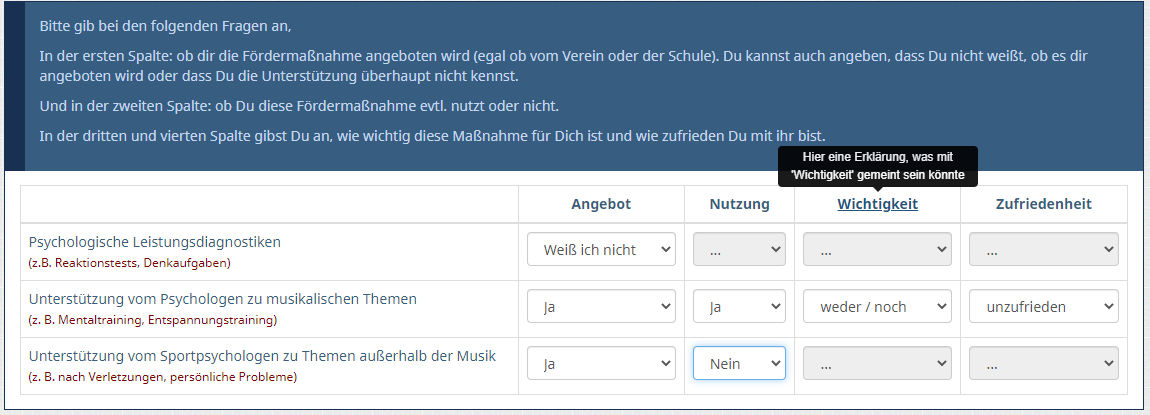The width and height of the screenshot is (1150, 415).
Task: Open Angebot dropdown for Sportpsychologen row
Action: [601, 364]
